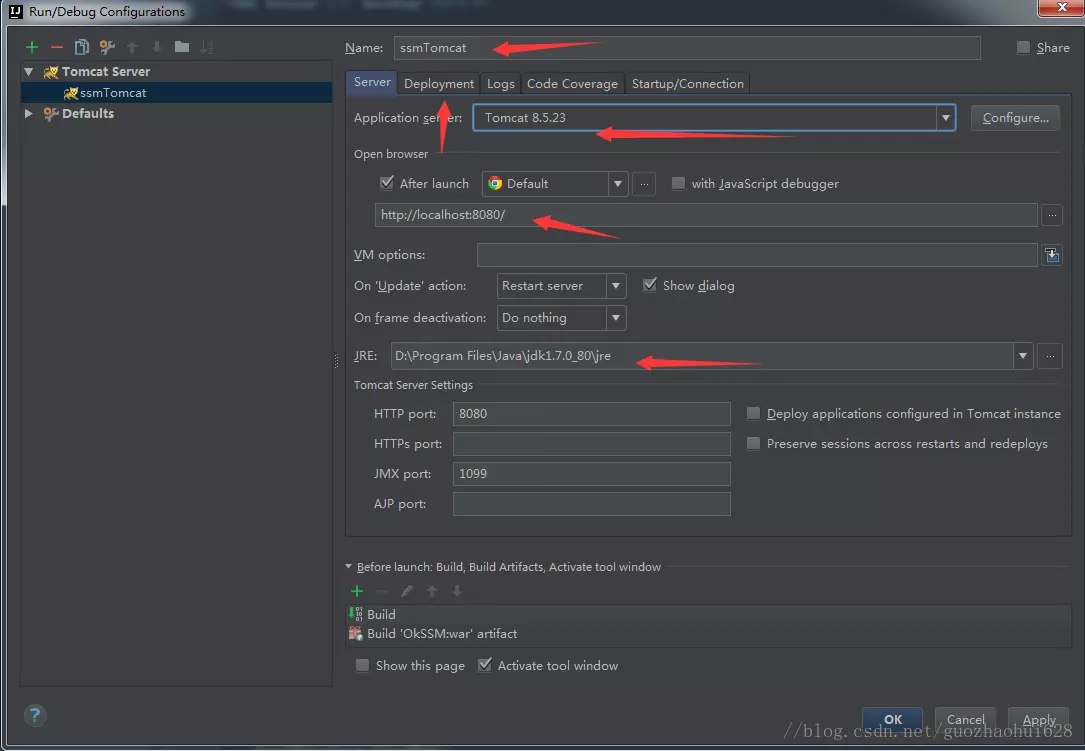The height and width of the screenshot is (751, 1085).
Task: Open browser selection ellipsis next to Default
Action: tap(644, 183)
